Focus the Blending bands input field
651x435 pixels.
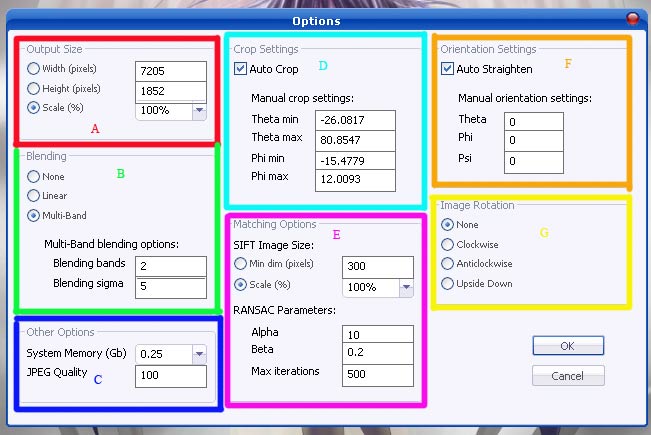click(x=170, y=266)
